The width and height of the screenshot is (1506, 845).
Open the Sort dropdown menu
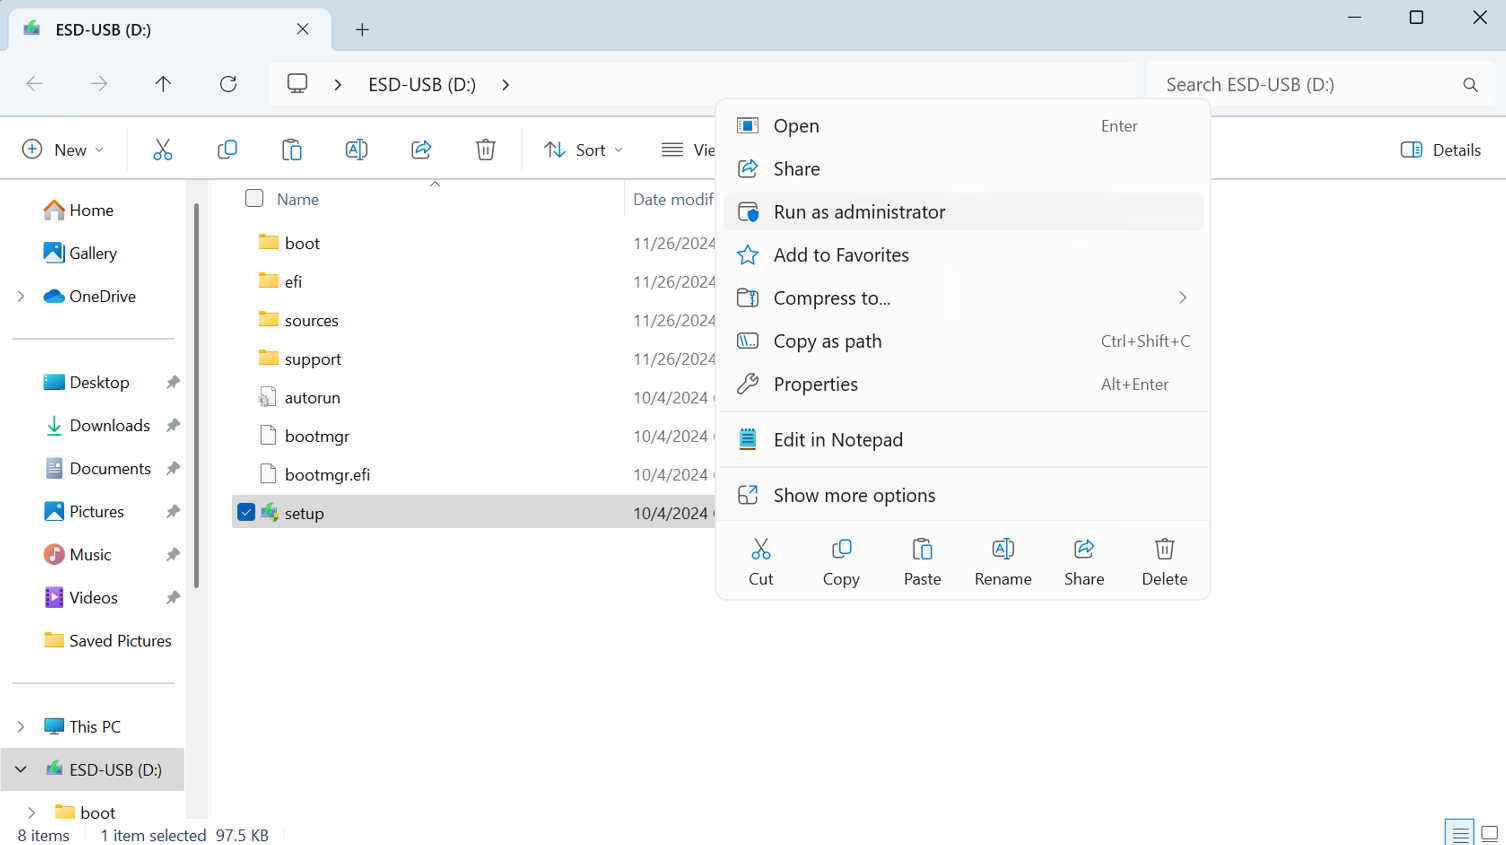[x=583, y=150]
